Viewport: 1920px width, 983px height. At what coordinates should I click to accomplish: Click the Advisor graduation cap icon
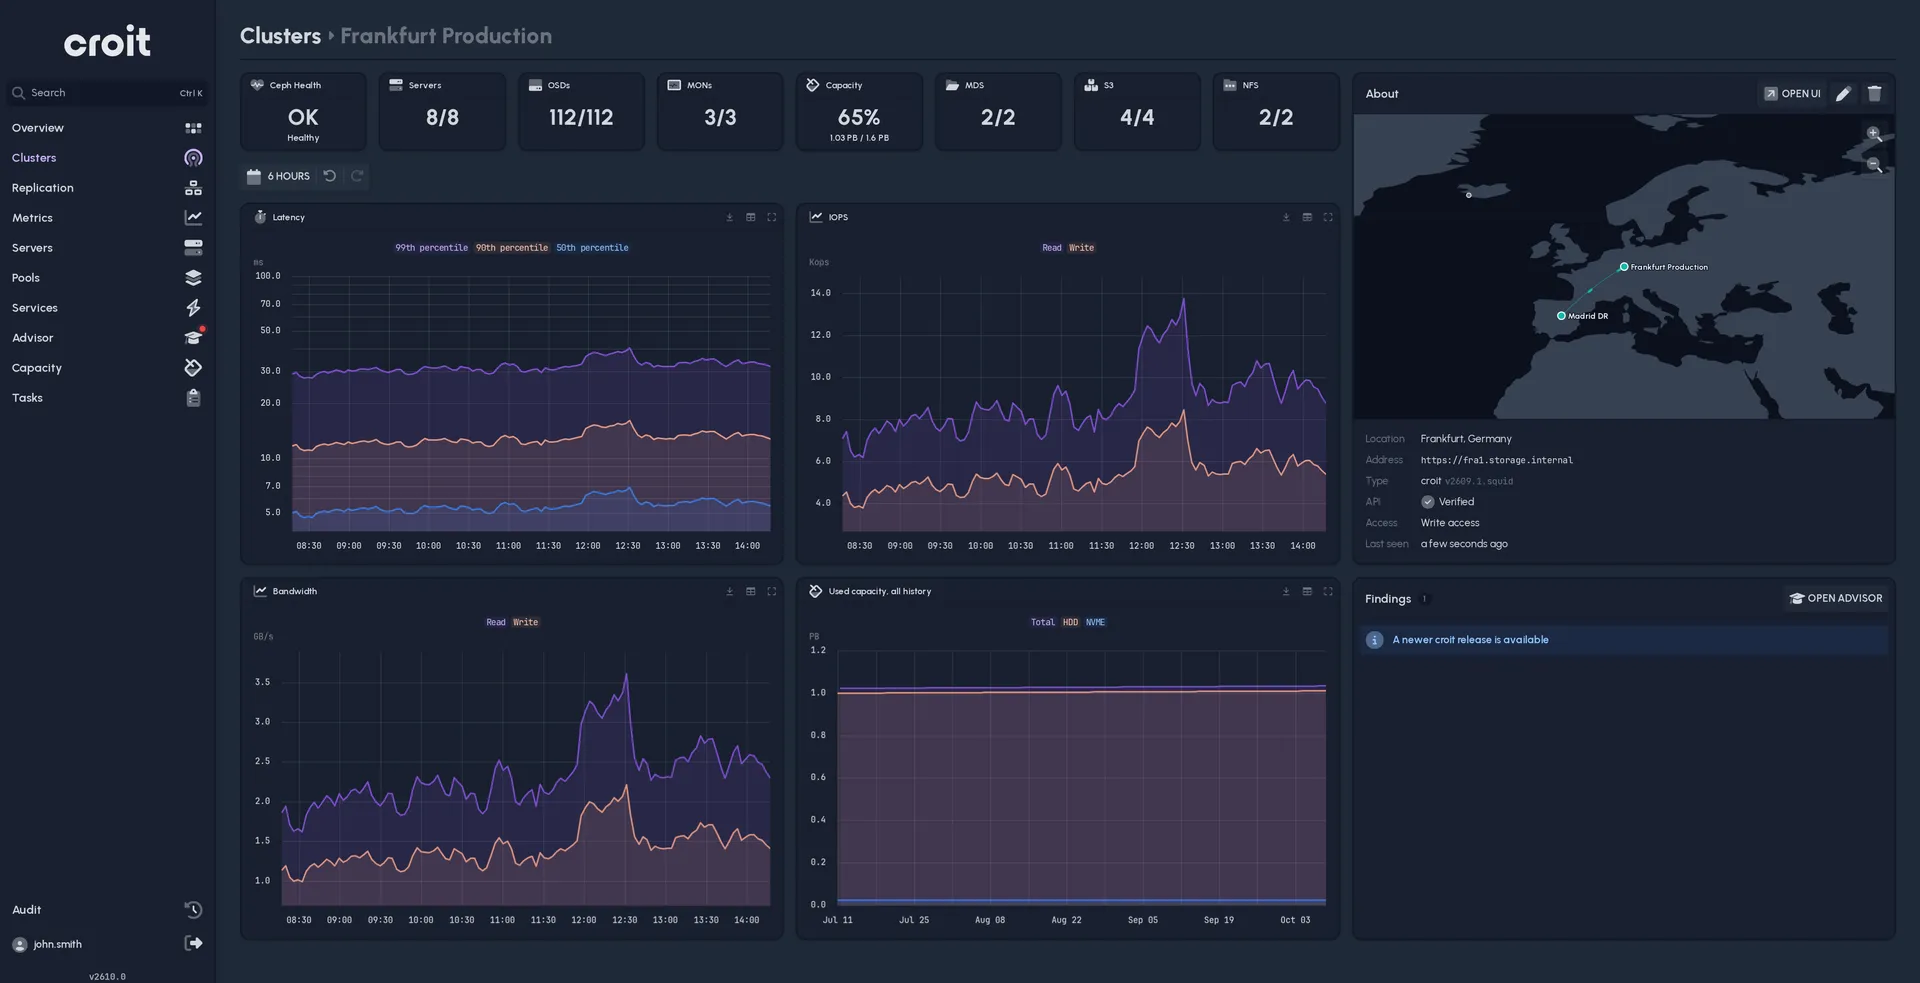[193, 338]
